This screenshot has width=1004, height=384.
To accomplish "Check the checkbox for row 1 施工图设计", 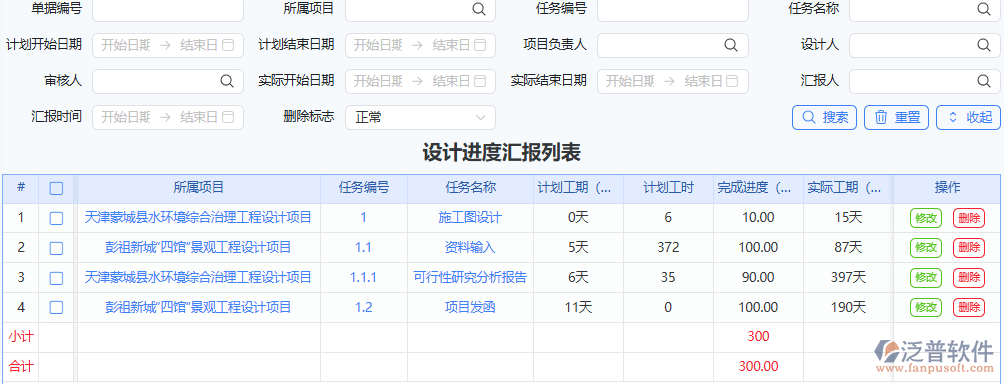I will 56,218.
